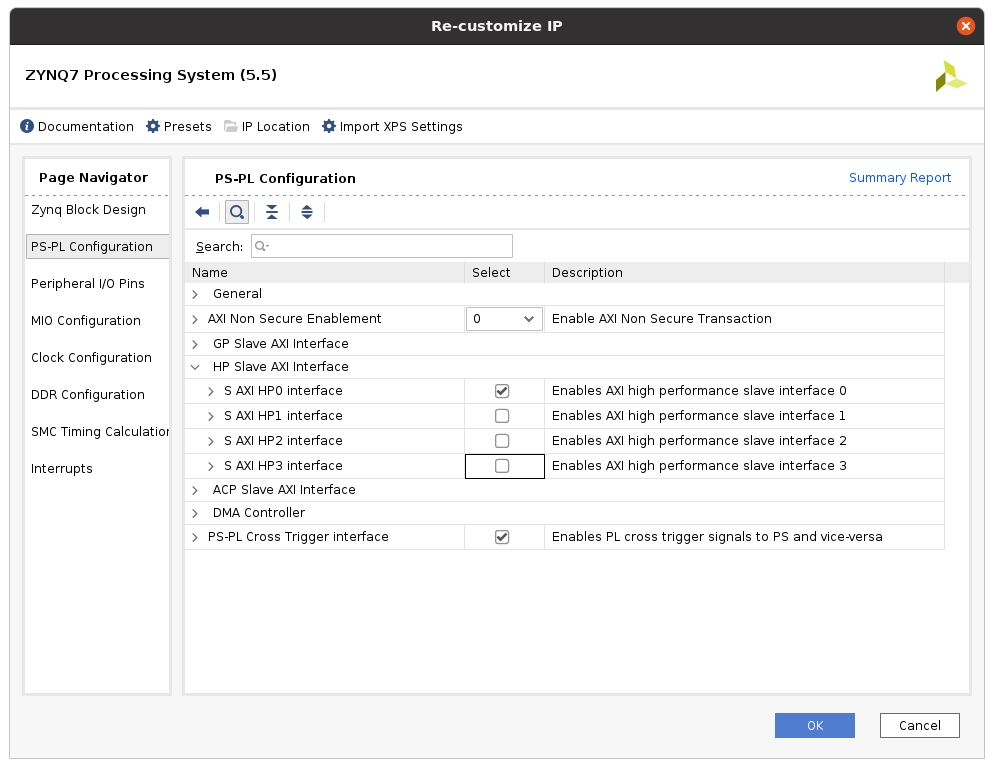Click the Collapse All toolbar icon
994x768 pixels.
(x=272, y=212)
